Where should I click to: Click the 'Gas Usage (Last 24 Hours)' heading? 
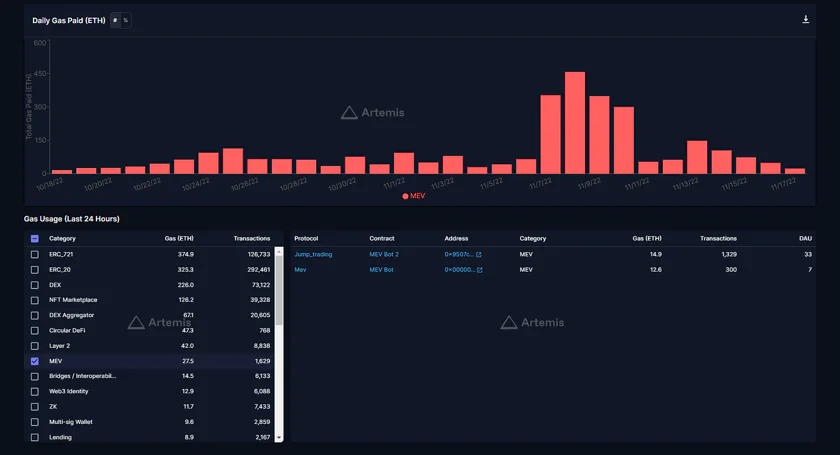click(x=71, y=219)
